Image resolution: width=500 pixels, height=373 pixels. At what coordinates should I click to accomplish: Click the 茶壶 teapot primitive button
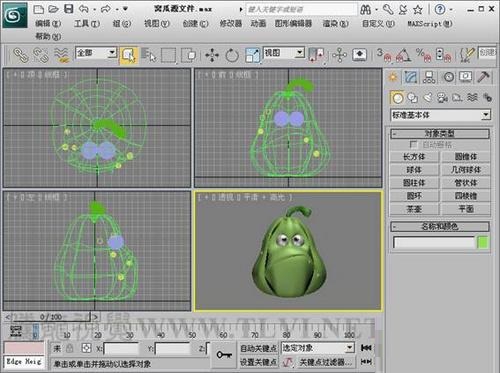[x=414, y=209]
